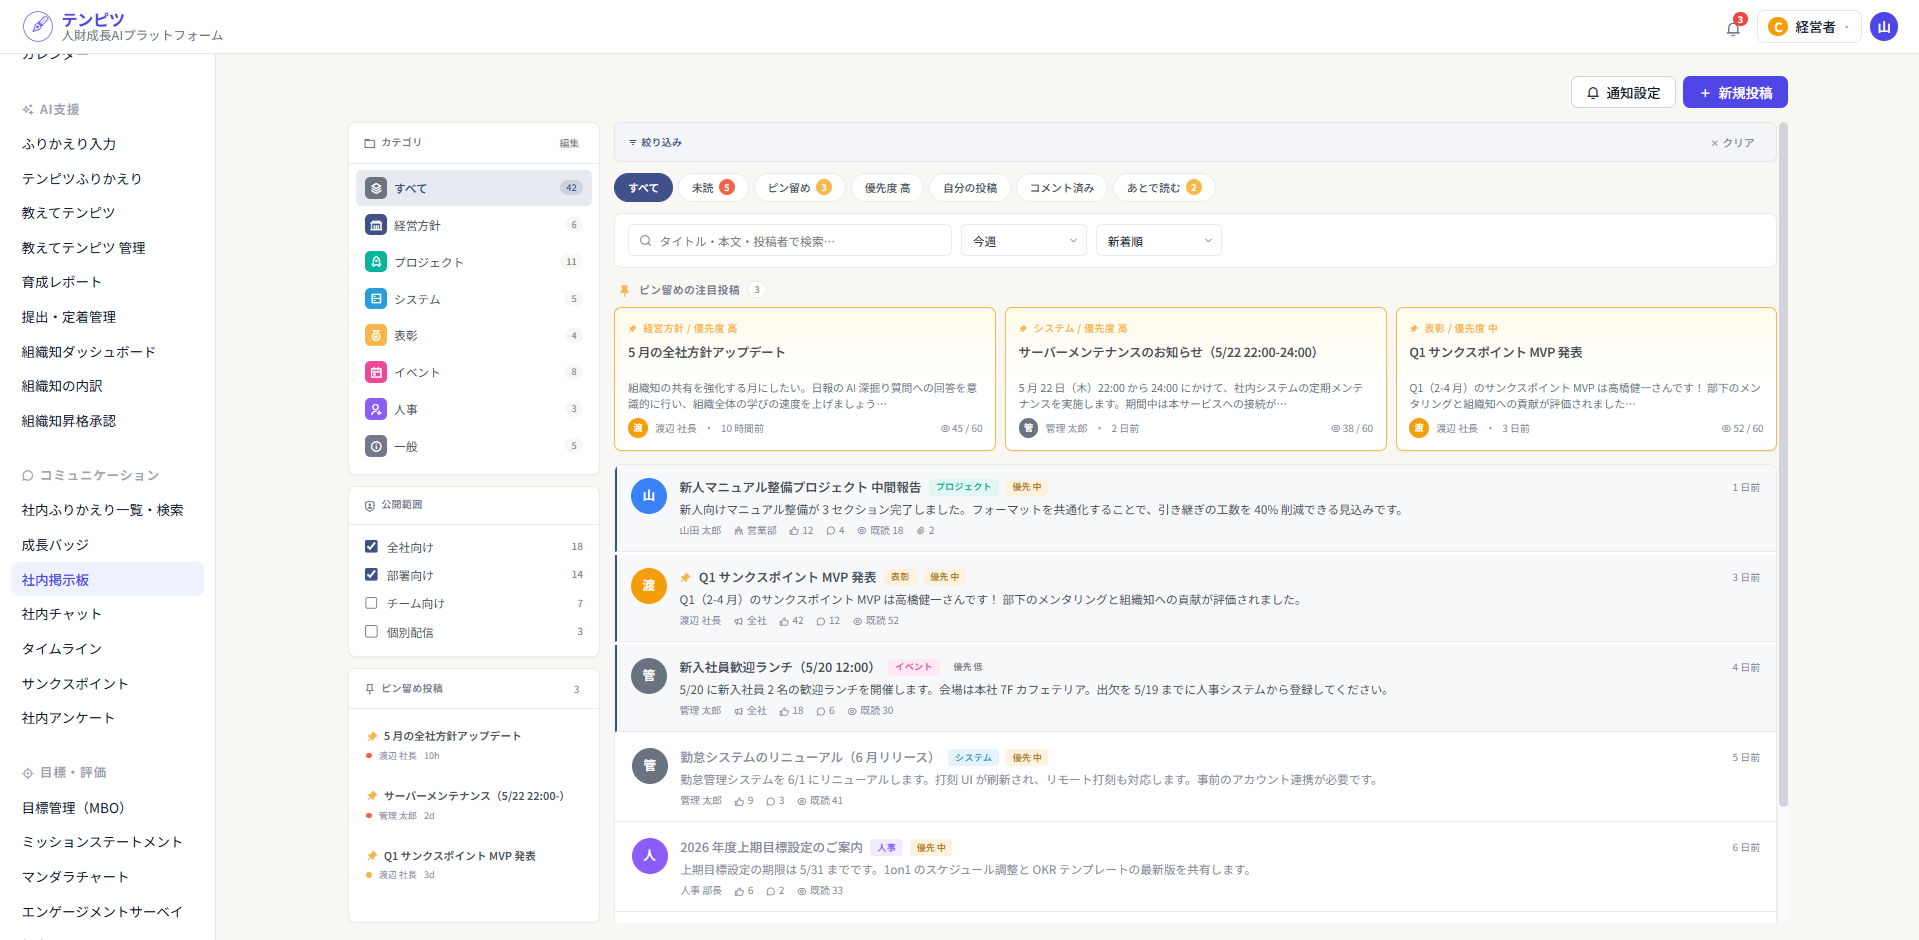Select the コメント済み filter tab
1919x940 pixels.
1062,188
